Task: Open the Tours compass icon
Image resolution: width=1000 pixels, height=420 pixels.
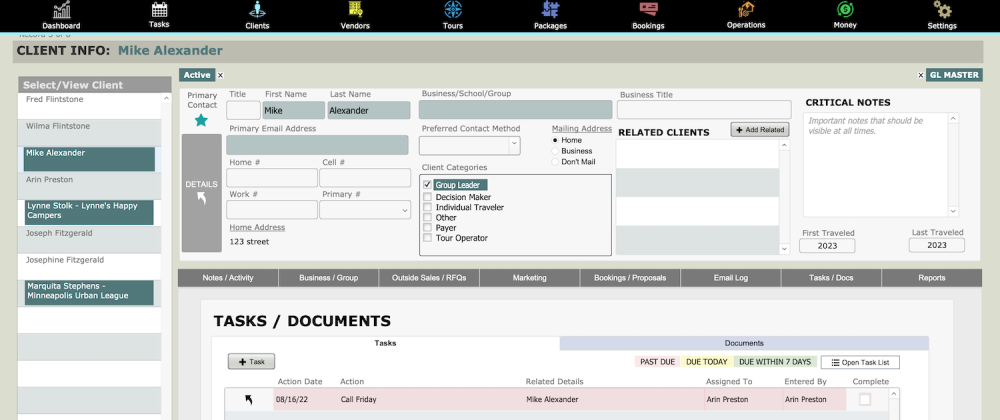Action: pyautogui.click(x=453, y=10)
